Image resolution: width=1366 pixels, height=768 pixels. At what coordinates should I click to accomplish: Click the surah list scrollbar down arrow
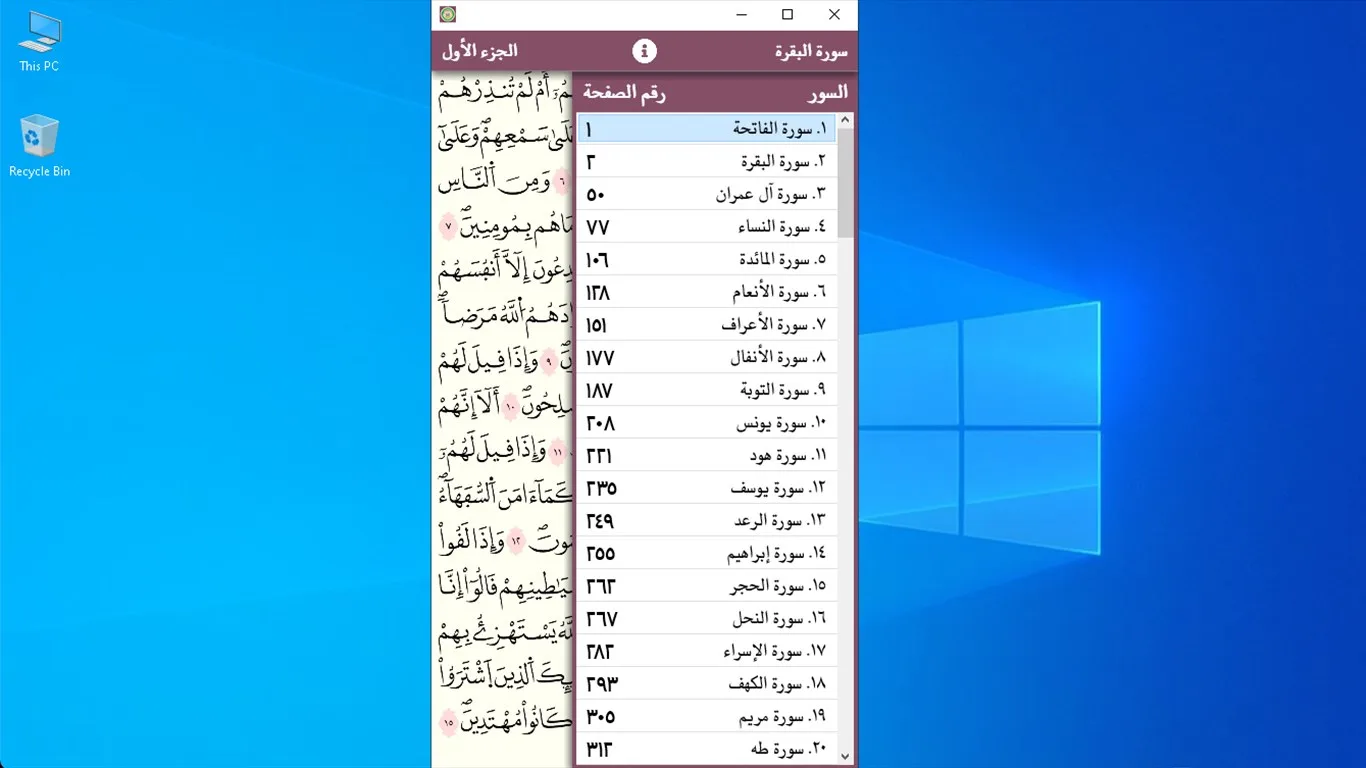coord(845,757)
